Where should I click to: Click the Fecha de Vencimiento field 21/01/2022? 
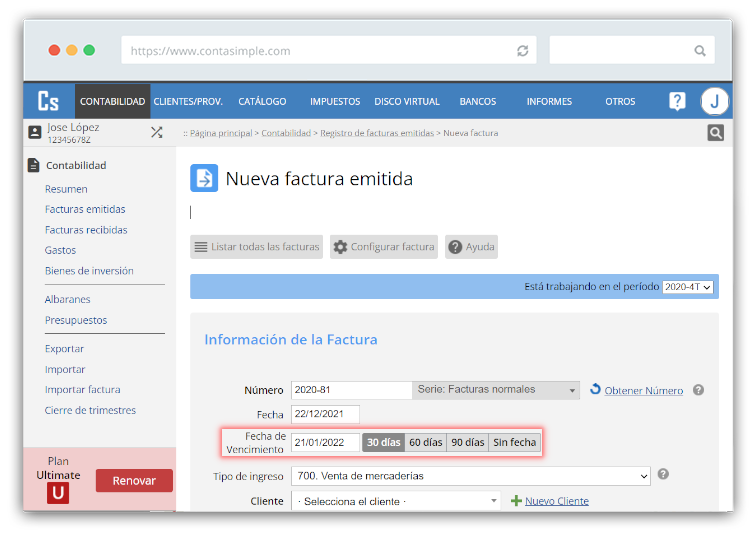[325, 442]
